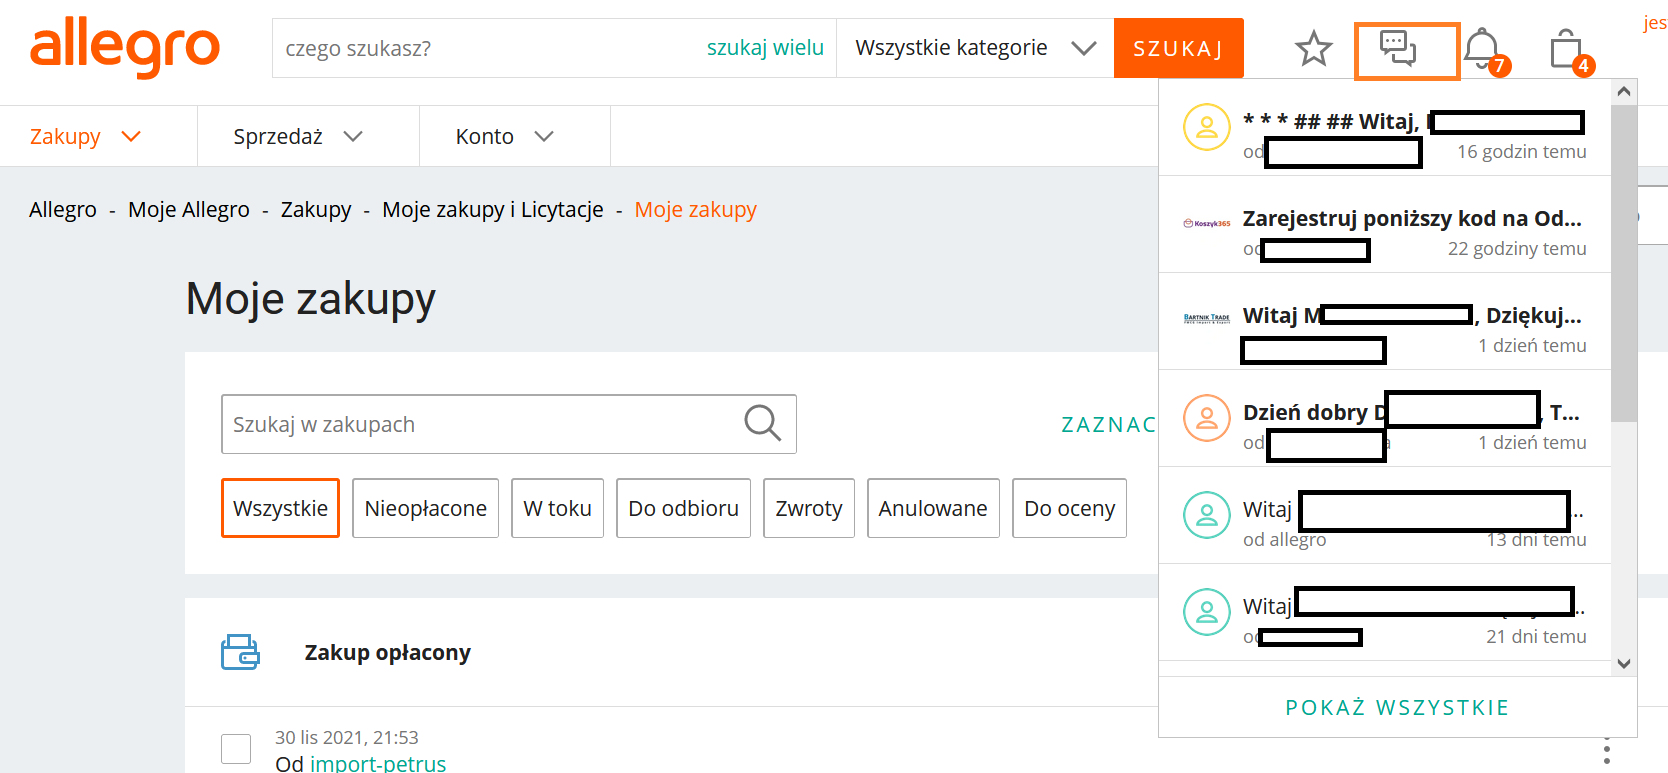Expand the Konto menu
Screen dimensions: 1668x773
tap(504, 136)
